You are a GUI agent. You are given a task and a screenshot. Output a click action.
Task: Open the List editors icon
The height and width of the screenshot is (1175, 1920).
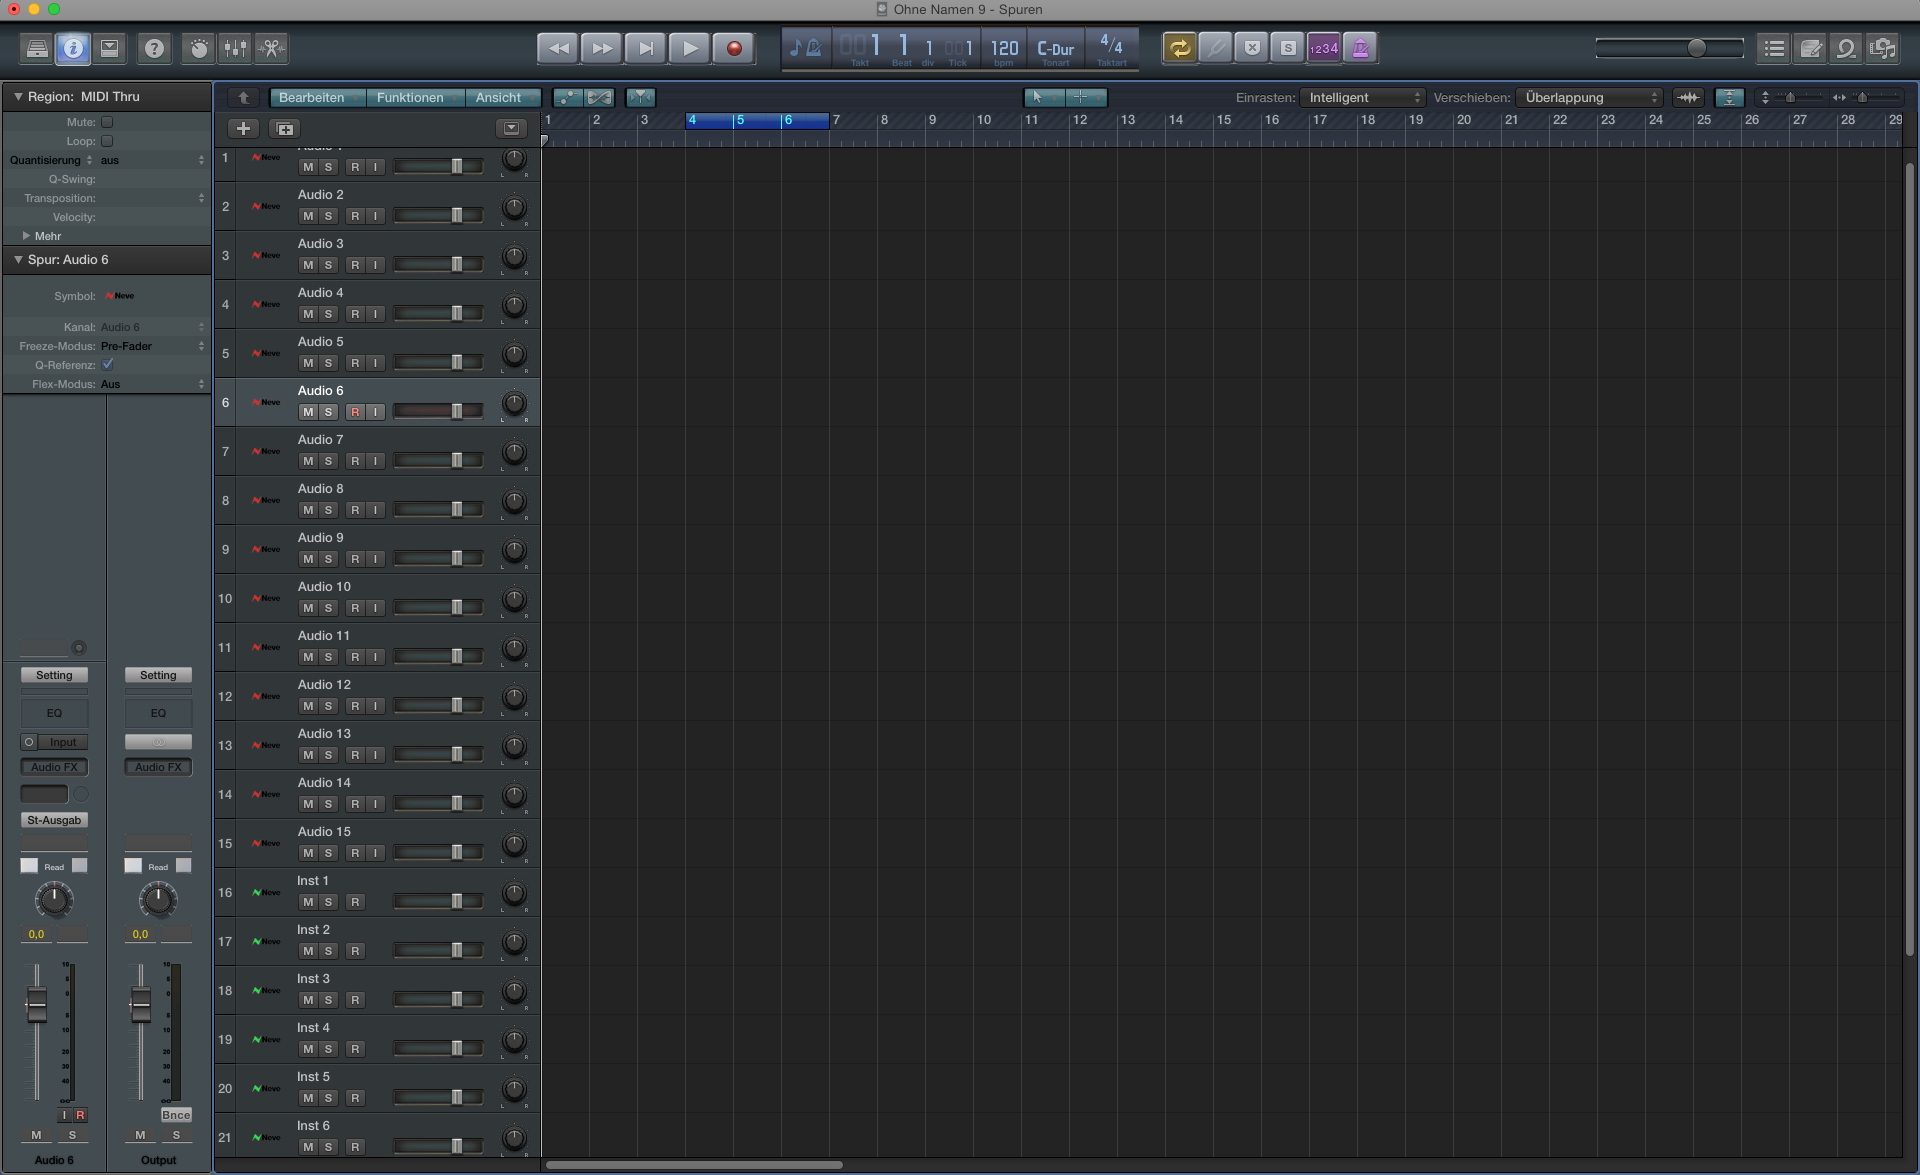click(x=1774, y=48)
